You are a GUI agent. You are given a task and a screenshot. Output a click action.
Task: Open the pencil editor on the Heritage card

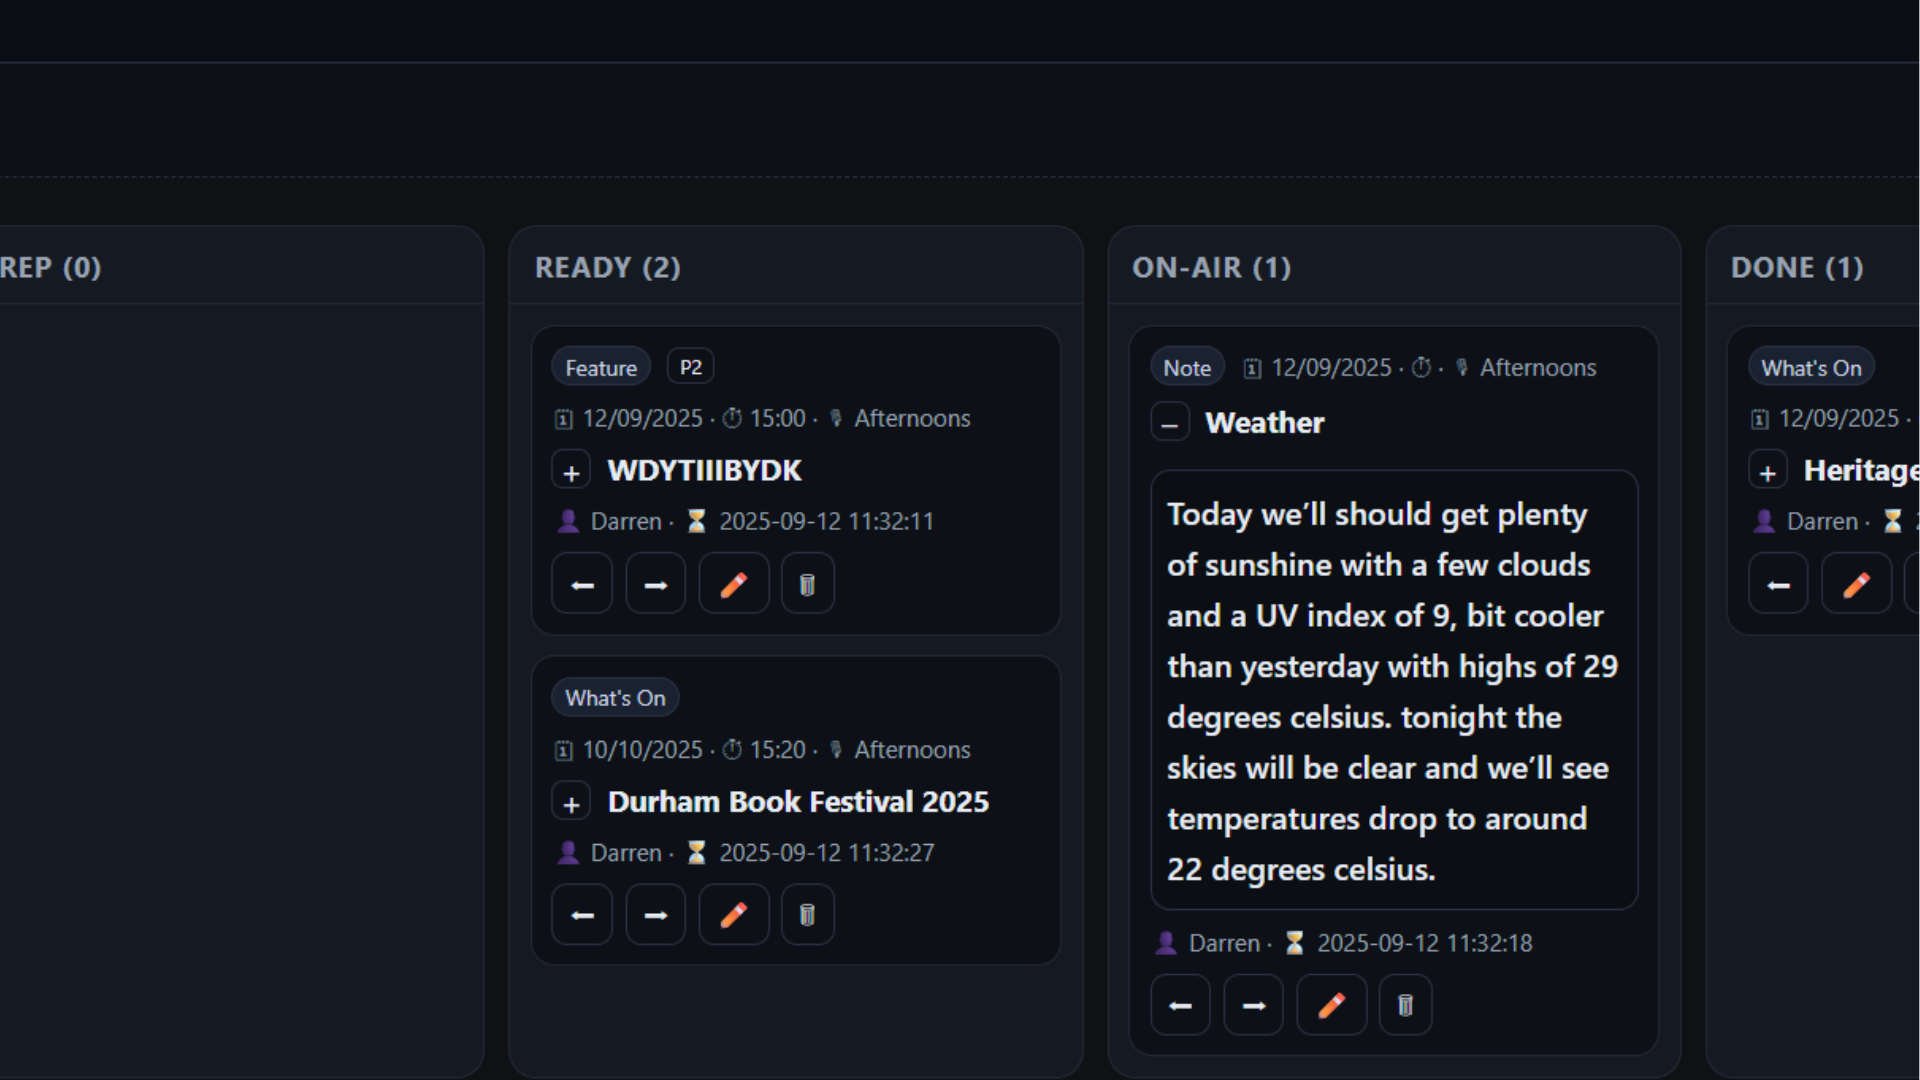1856,583
